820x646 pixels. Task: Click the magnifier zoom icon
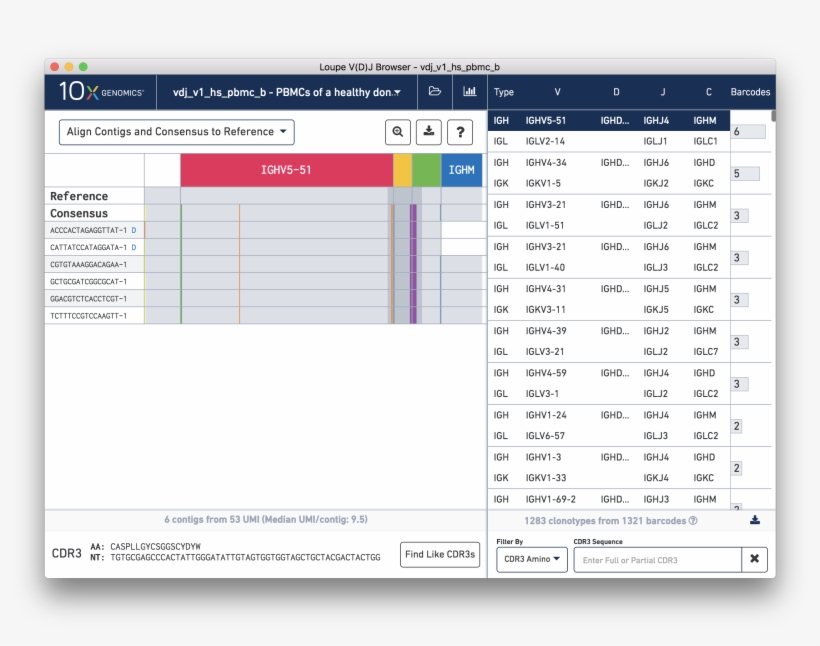[398, 132]
